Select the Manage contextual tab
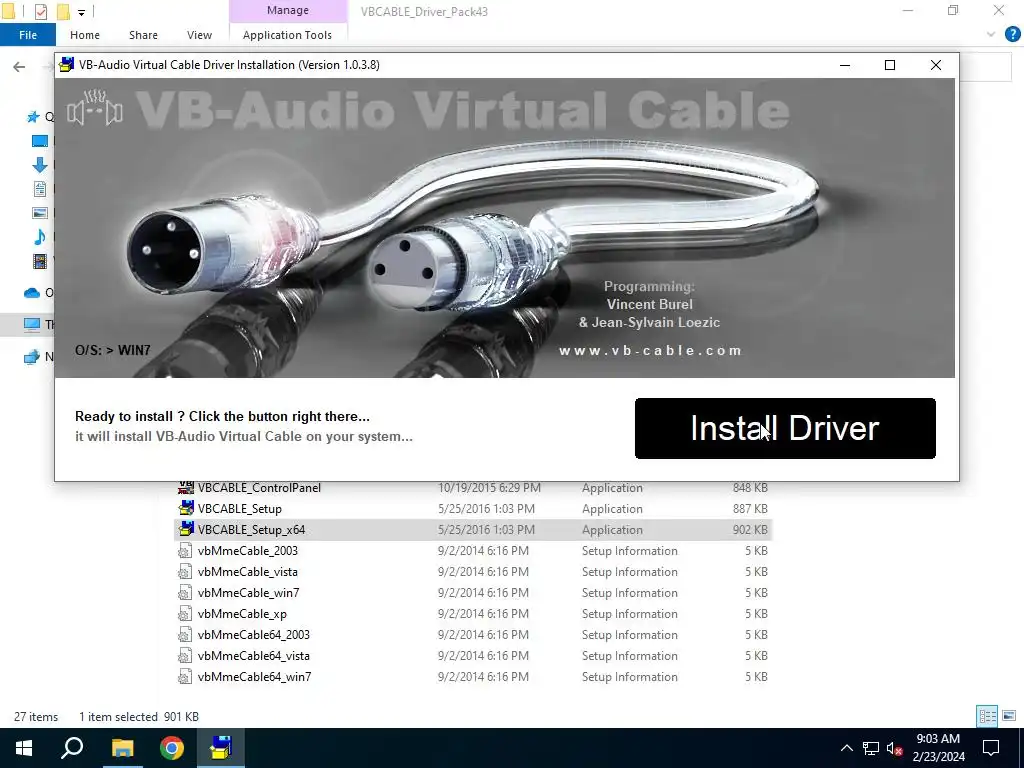 (x=287, y=10)
